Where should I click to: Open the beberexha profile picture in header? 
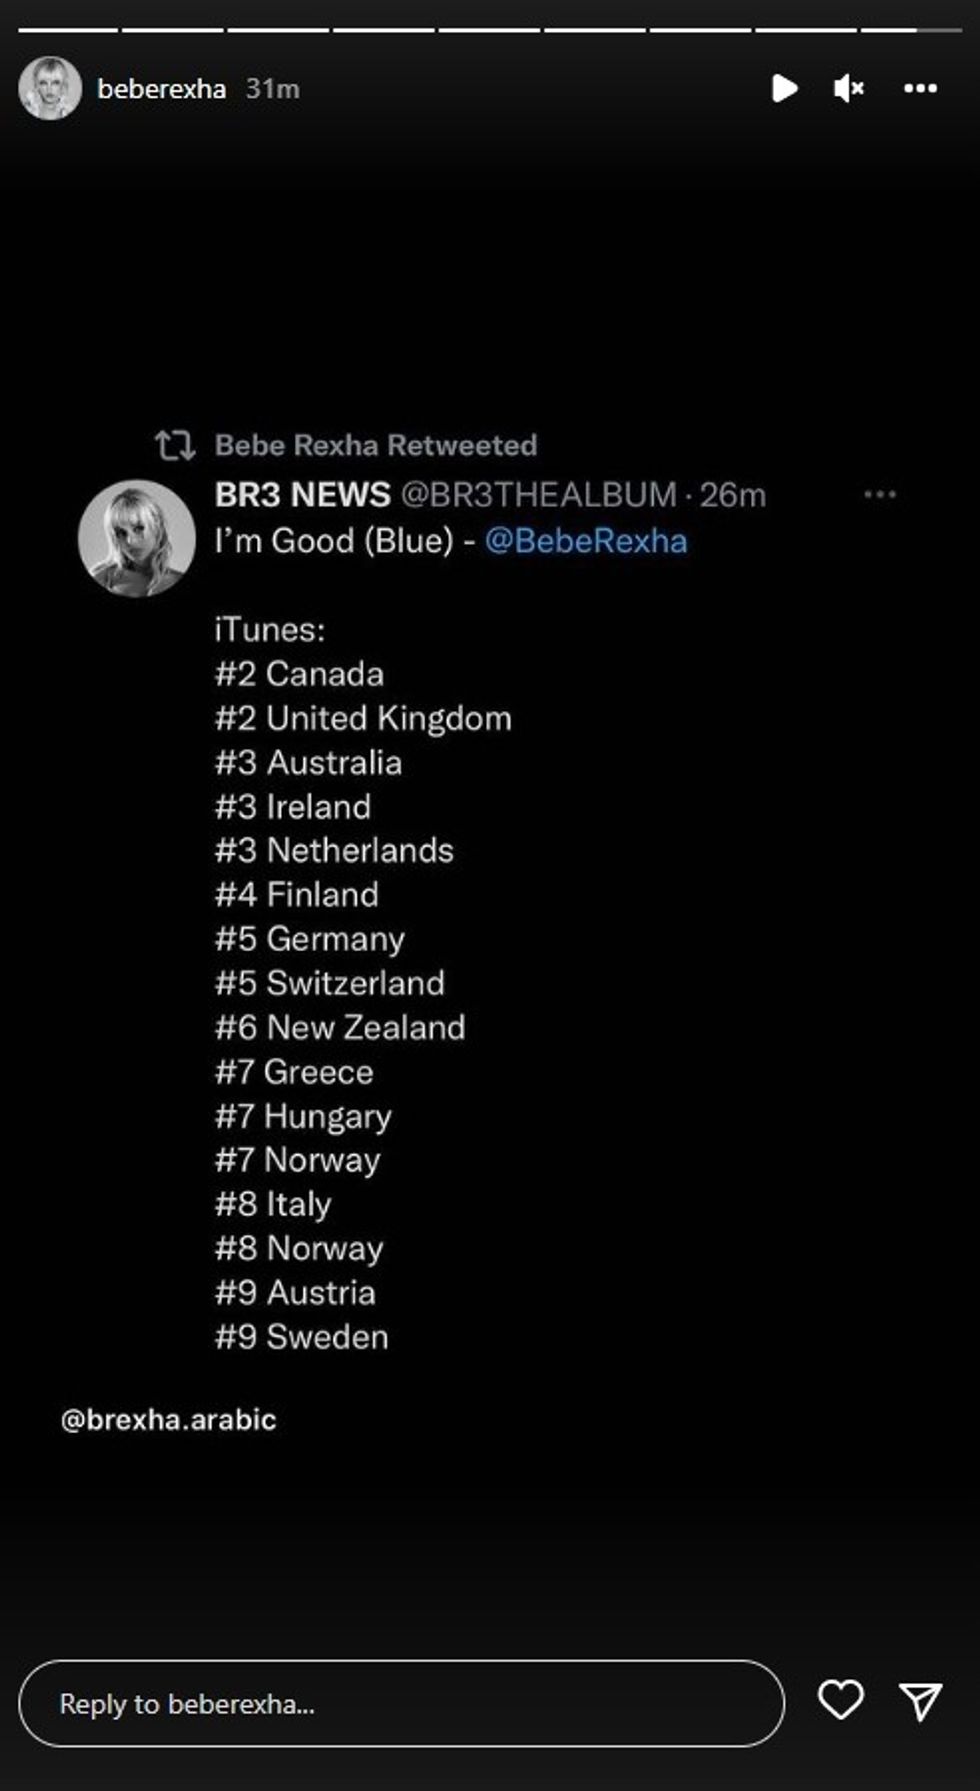point(50,89)
